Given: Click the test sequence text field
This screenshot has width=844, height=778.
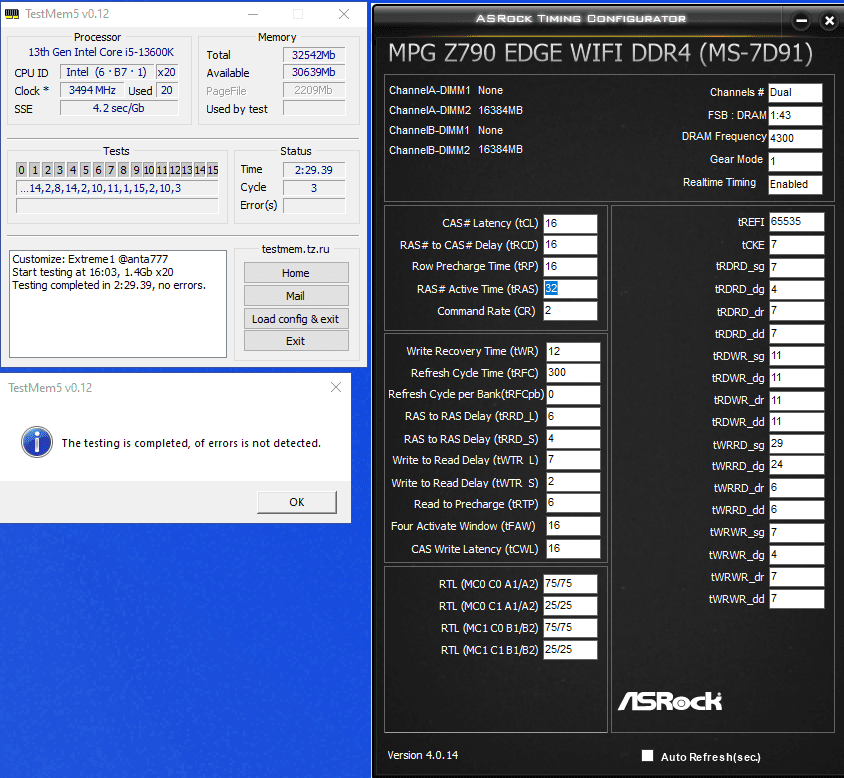Looking at the screenshot, I should [117, 188].
